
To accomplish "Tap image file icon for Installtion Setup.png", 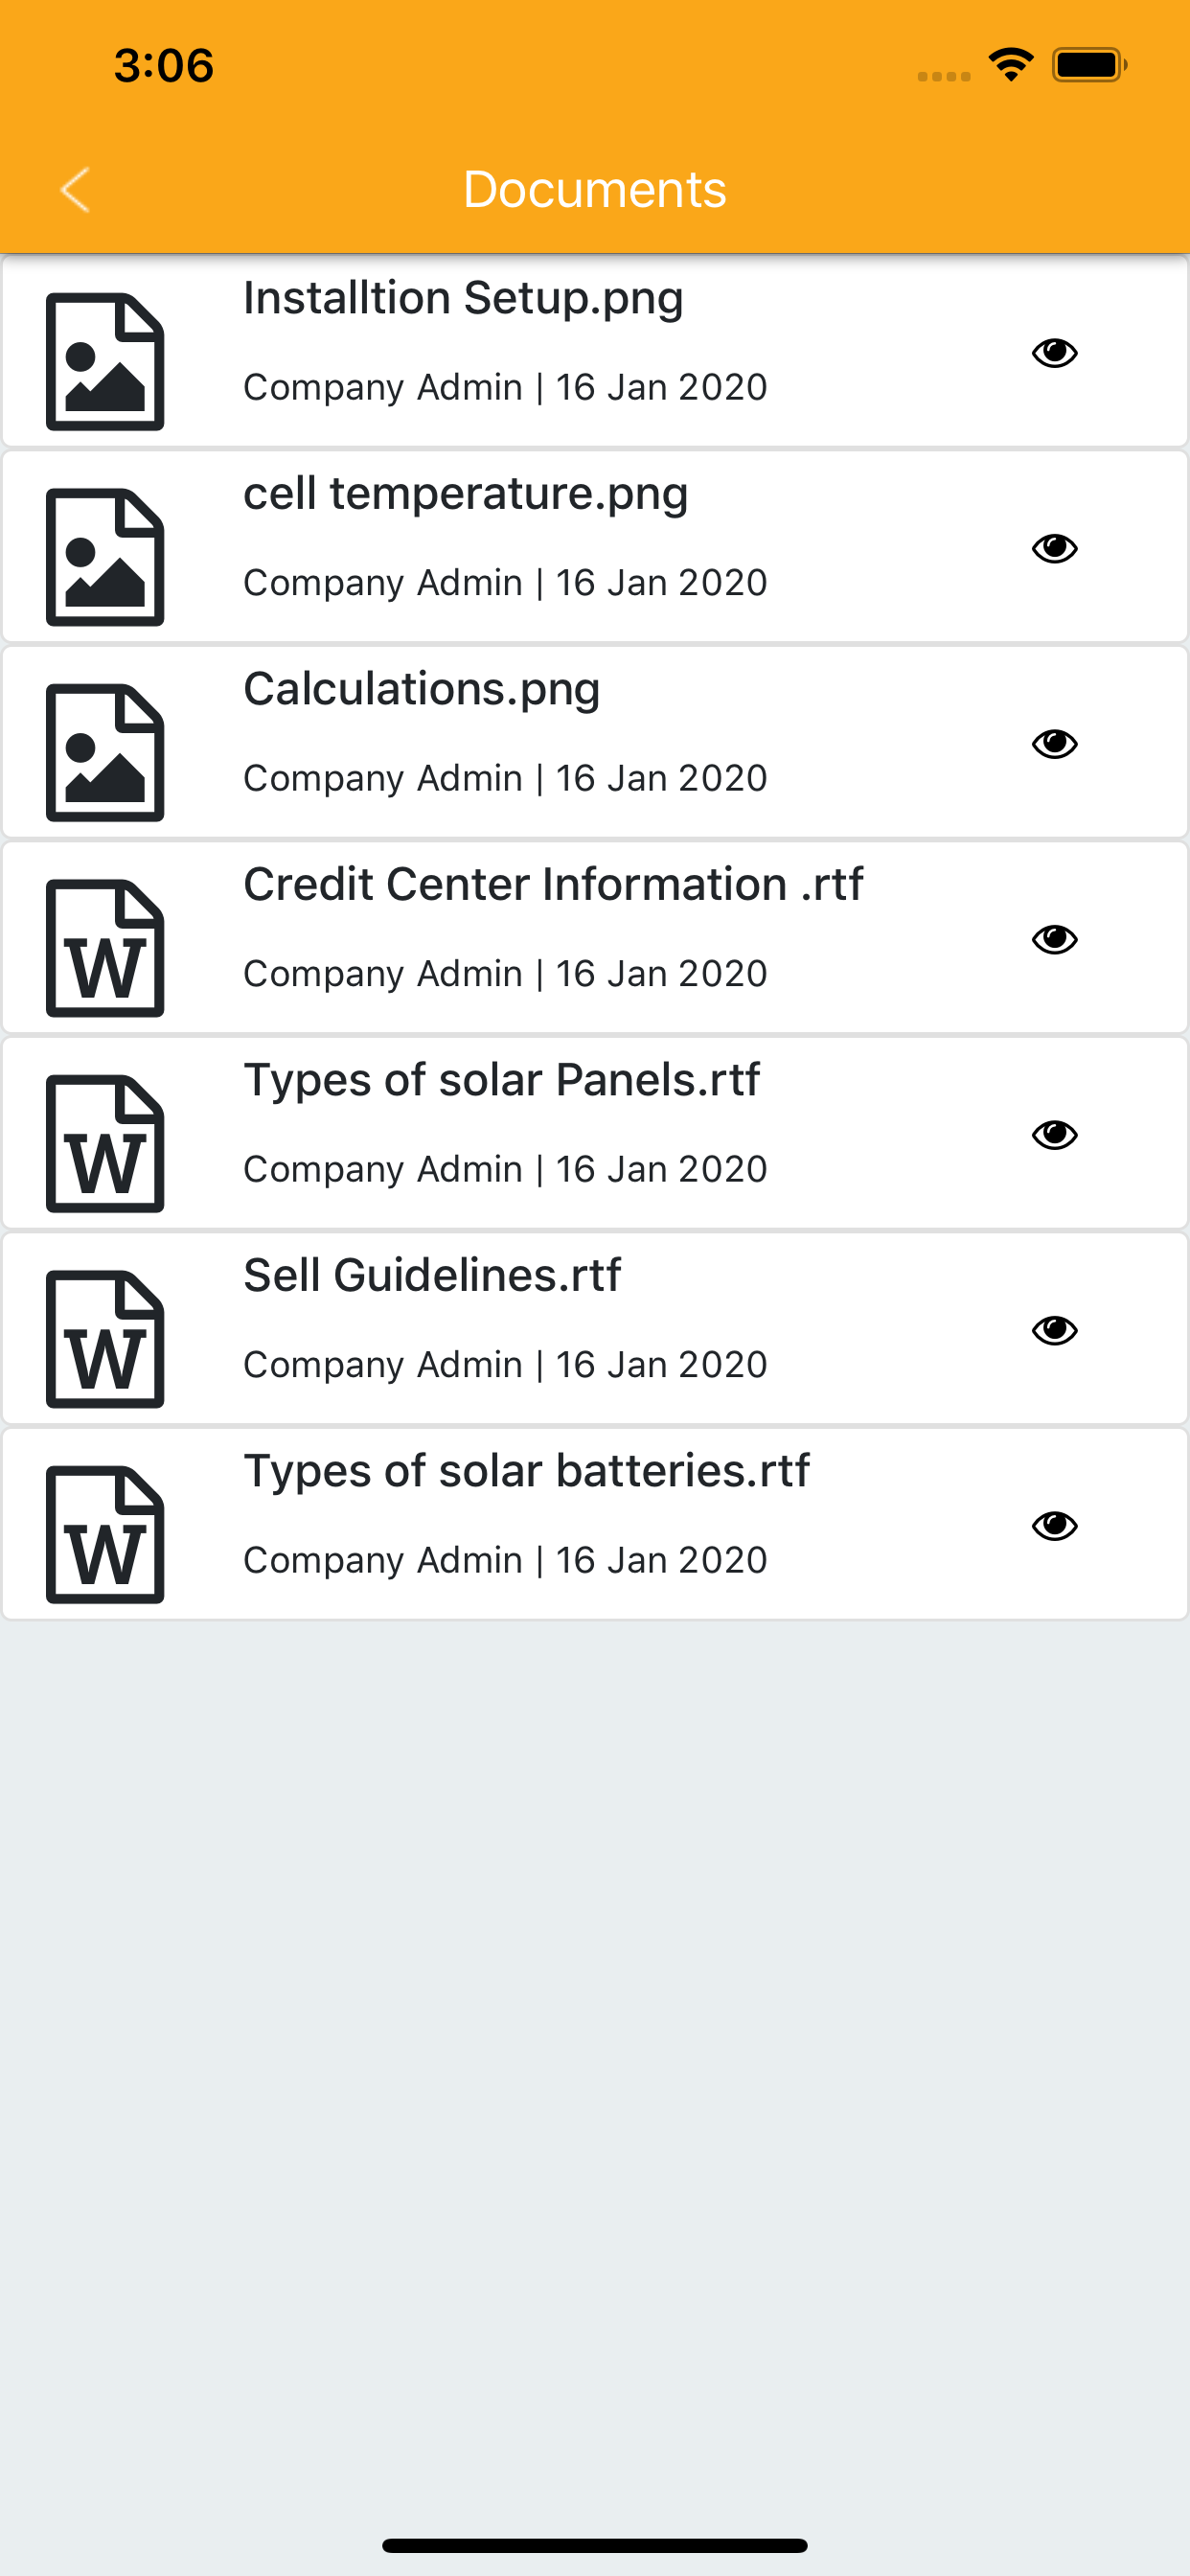I will pos(105,362).
